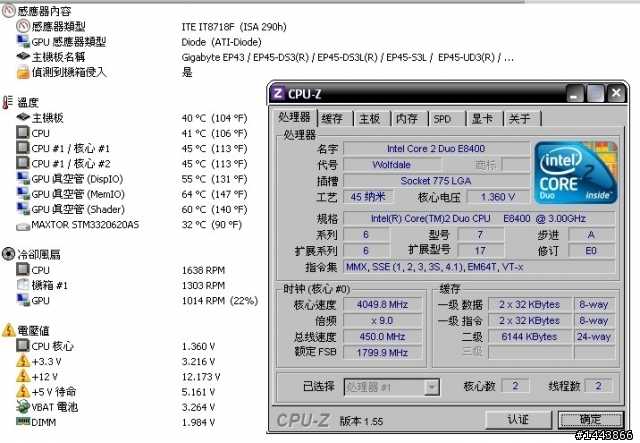Click the 12.173 V reading
The width and height of the screenshot is (640, 443).
click(200, 377)
